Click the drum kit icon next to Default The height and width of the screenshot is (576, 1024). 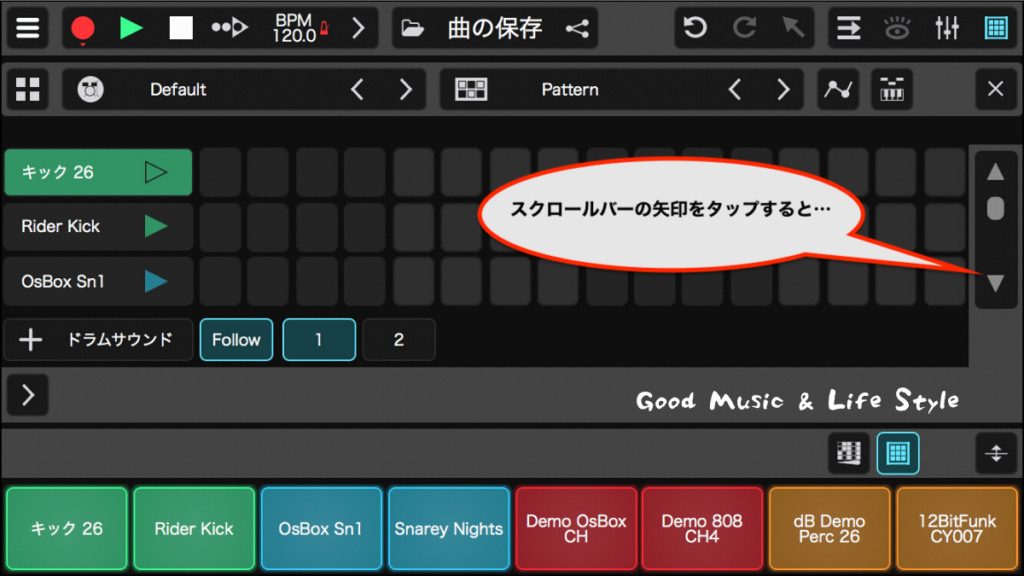[x=90, y=89]
